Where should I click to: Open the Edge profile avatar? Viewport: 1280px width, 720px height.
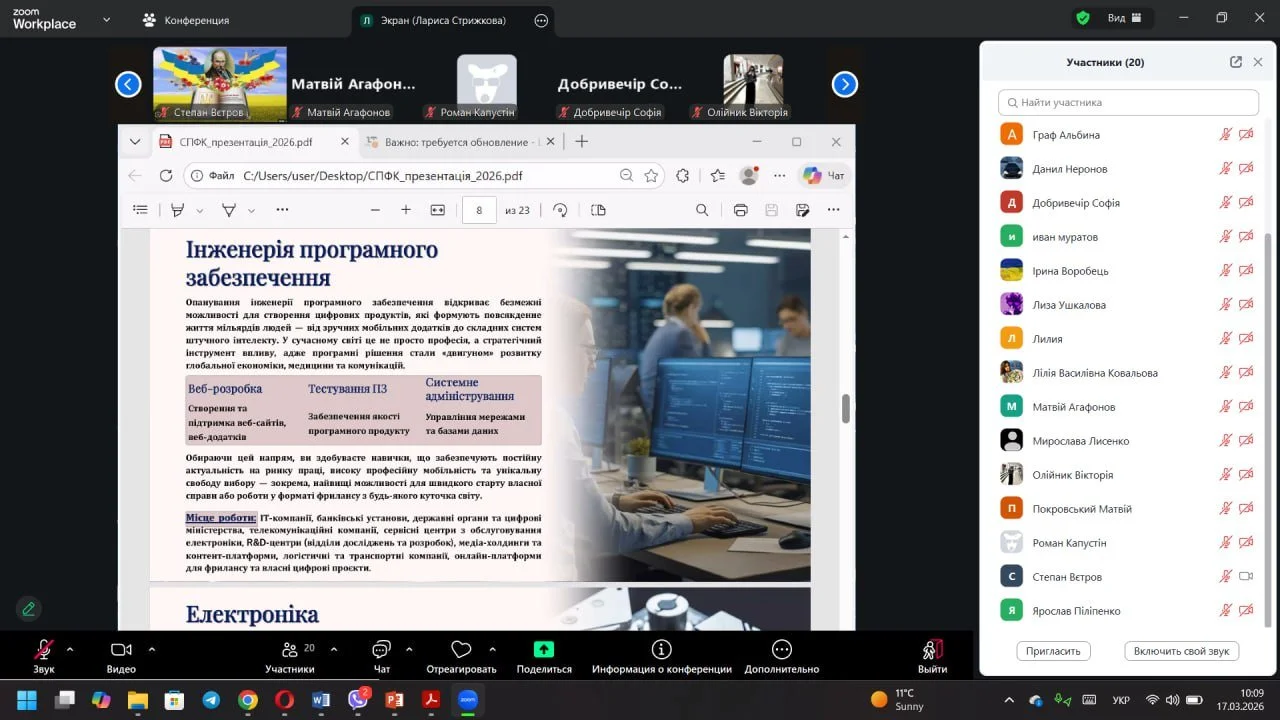(748, 176)
